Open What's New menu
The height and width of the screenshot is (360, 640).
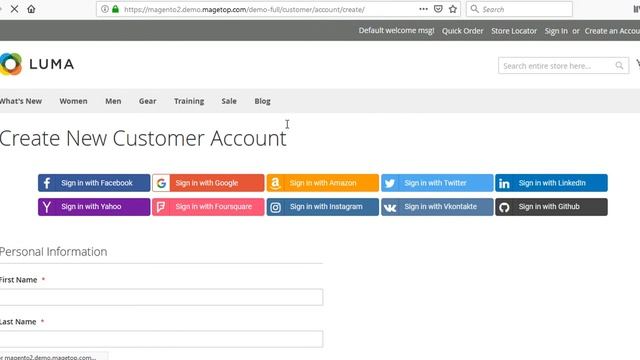coord(21,101)
